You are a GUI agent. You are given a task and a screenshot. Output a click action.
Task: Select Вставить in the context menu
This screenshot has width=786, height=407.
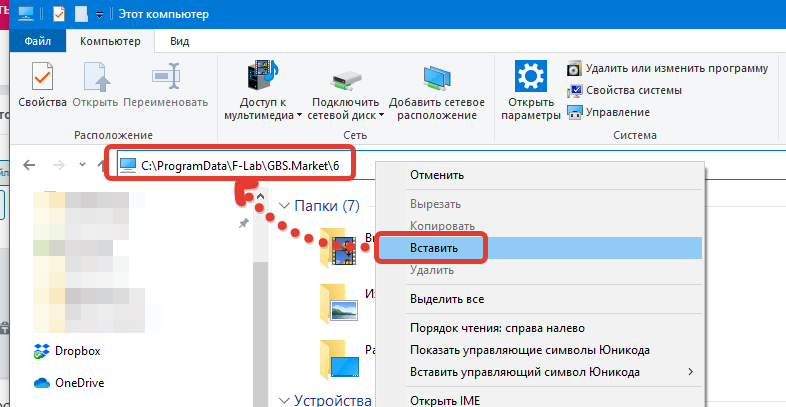434,247
